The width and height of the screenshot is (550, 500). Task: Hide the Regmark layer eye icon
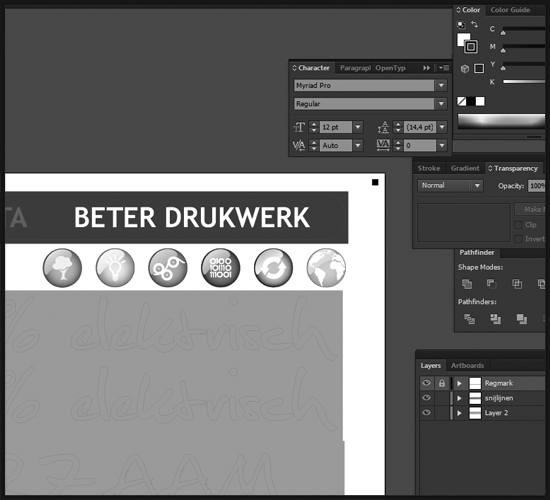(426, 383)
